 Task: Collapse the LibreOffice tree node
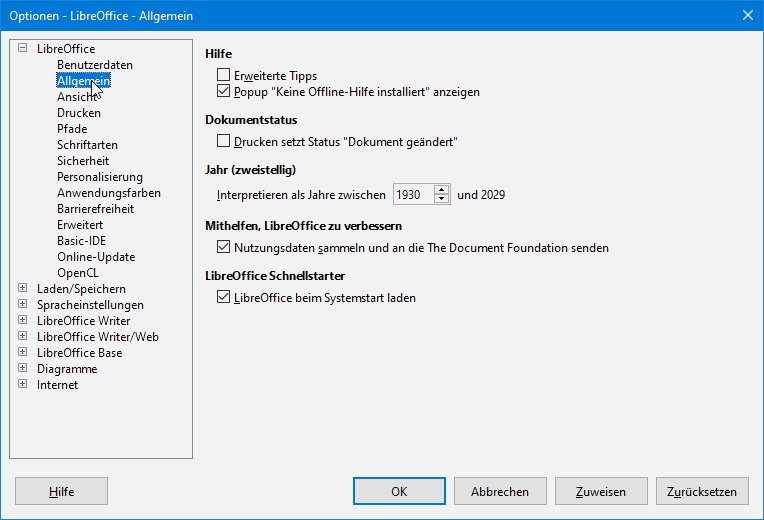tap(22, 48)
